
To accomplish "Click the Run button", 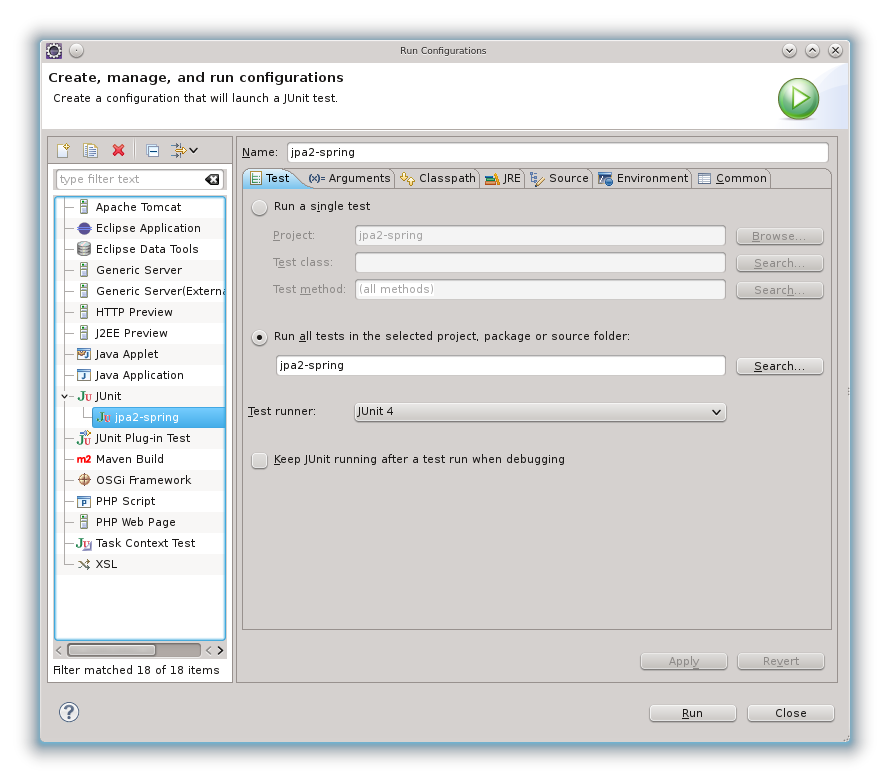I will pyautogui.click(x=692, y=713).
